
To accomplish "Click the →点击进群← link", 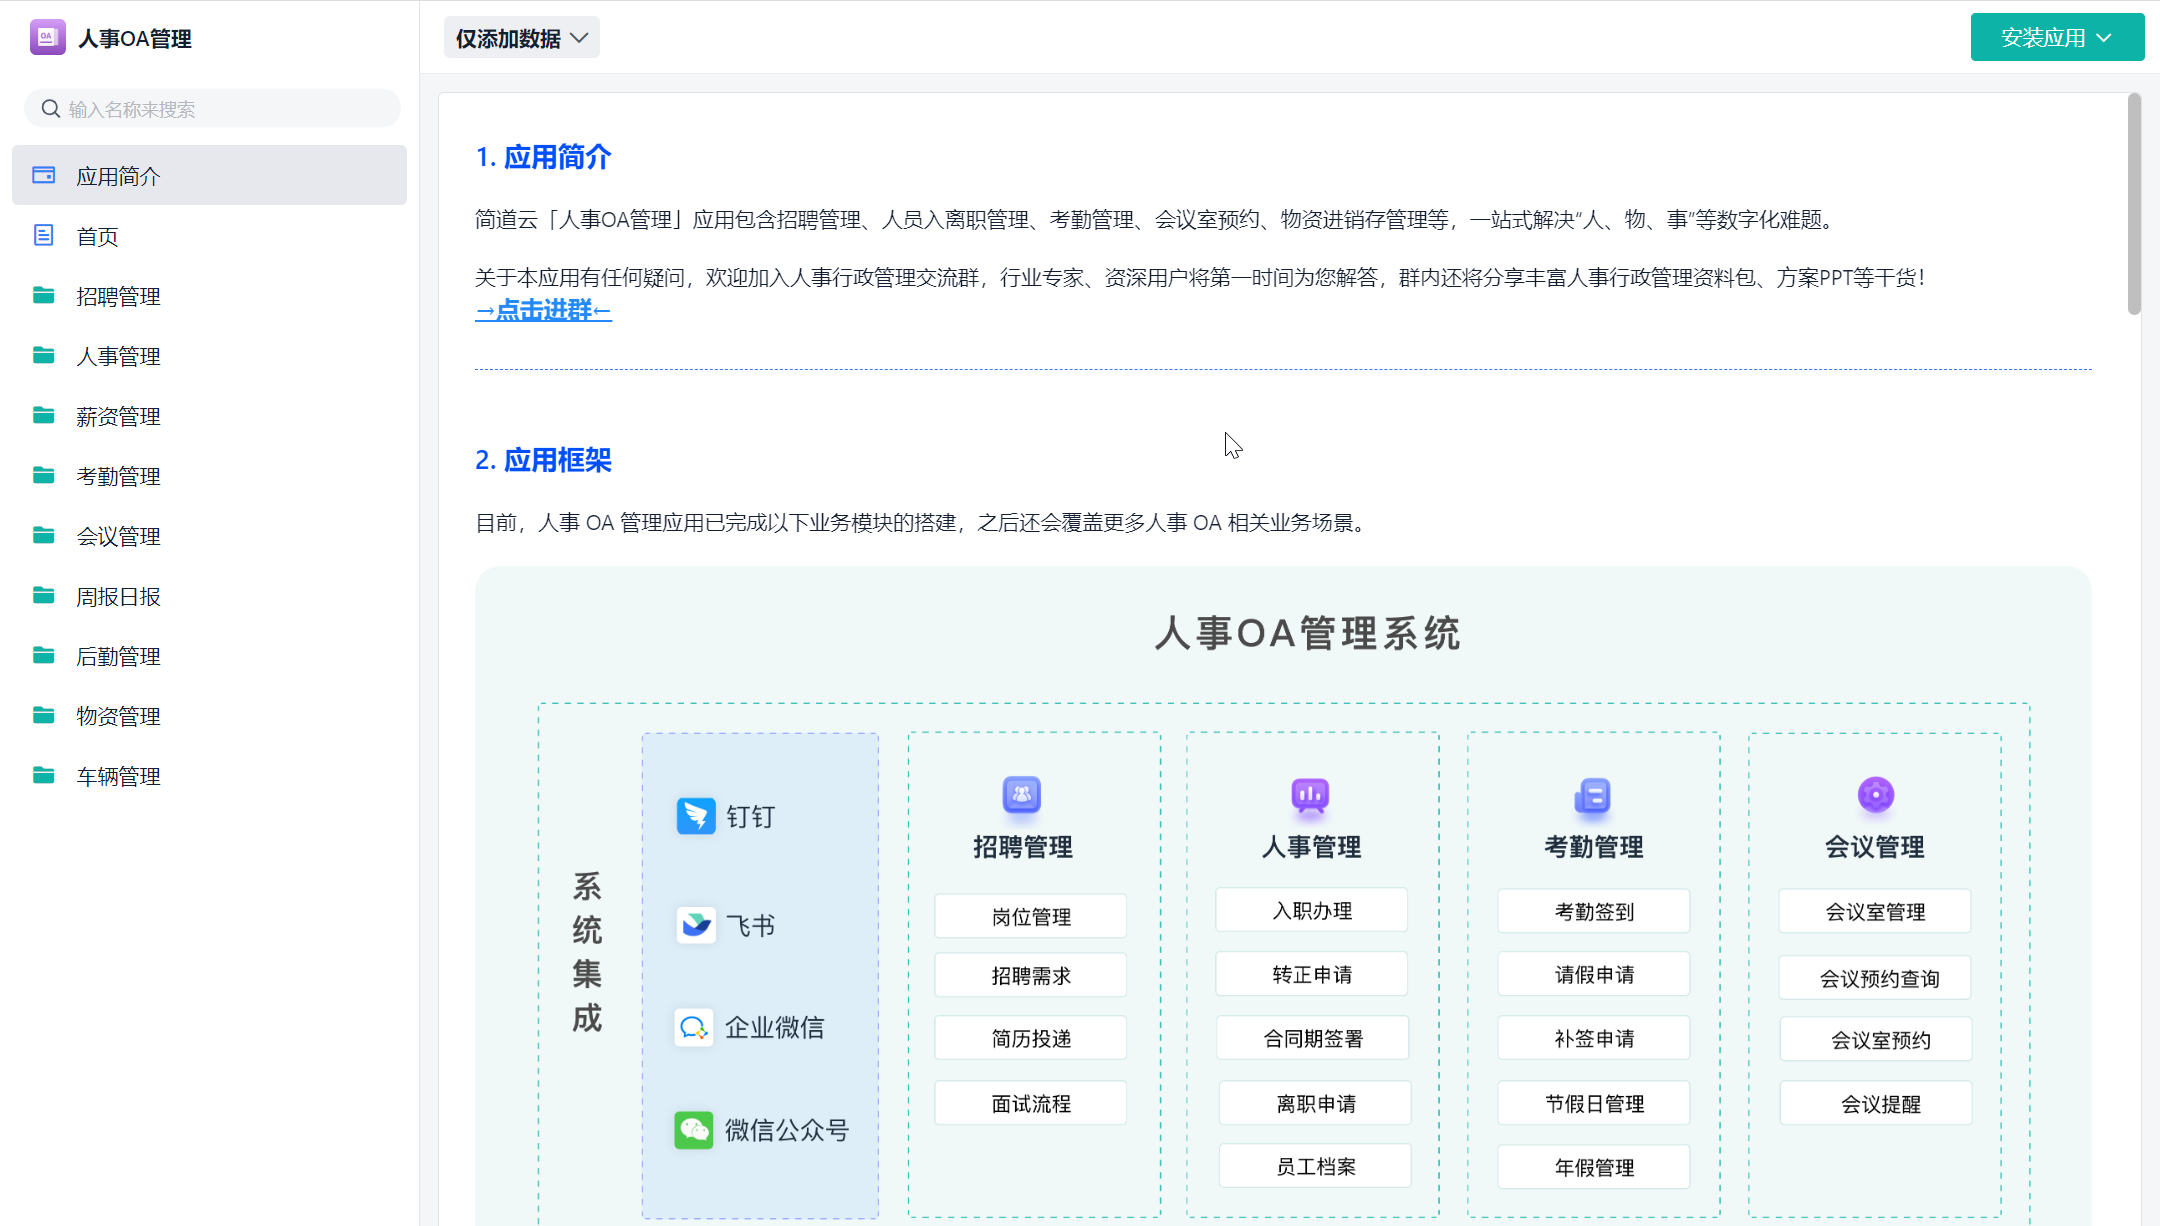I will point(543,311).
